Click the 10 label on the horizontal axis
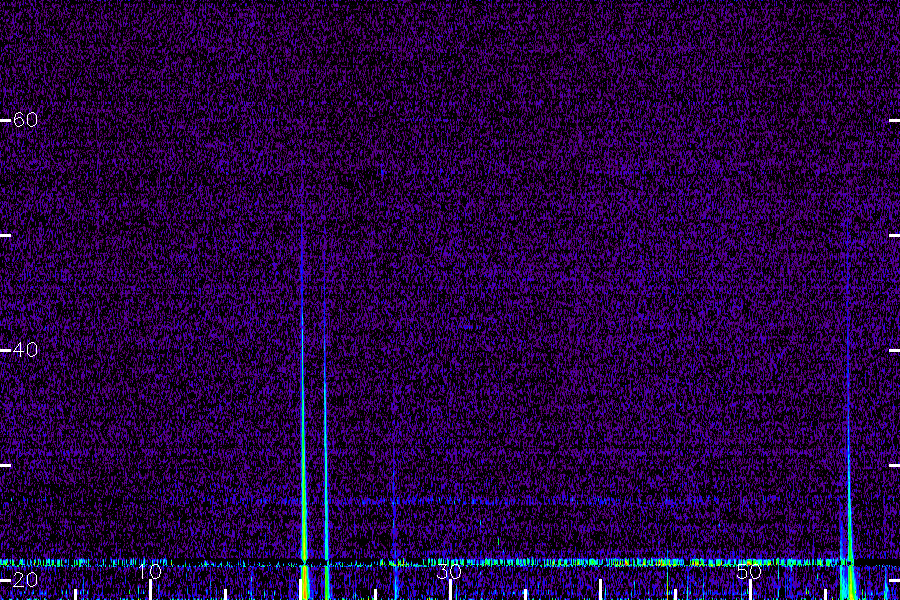This screenshot has width=900, height=600. coord(150,571)
